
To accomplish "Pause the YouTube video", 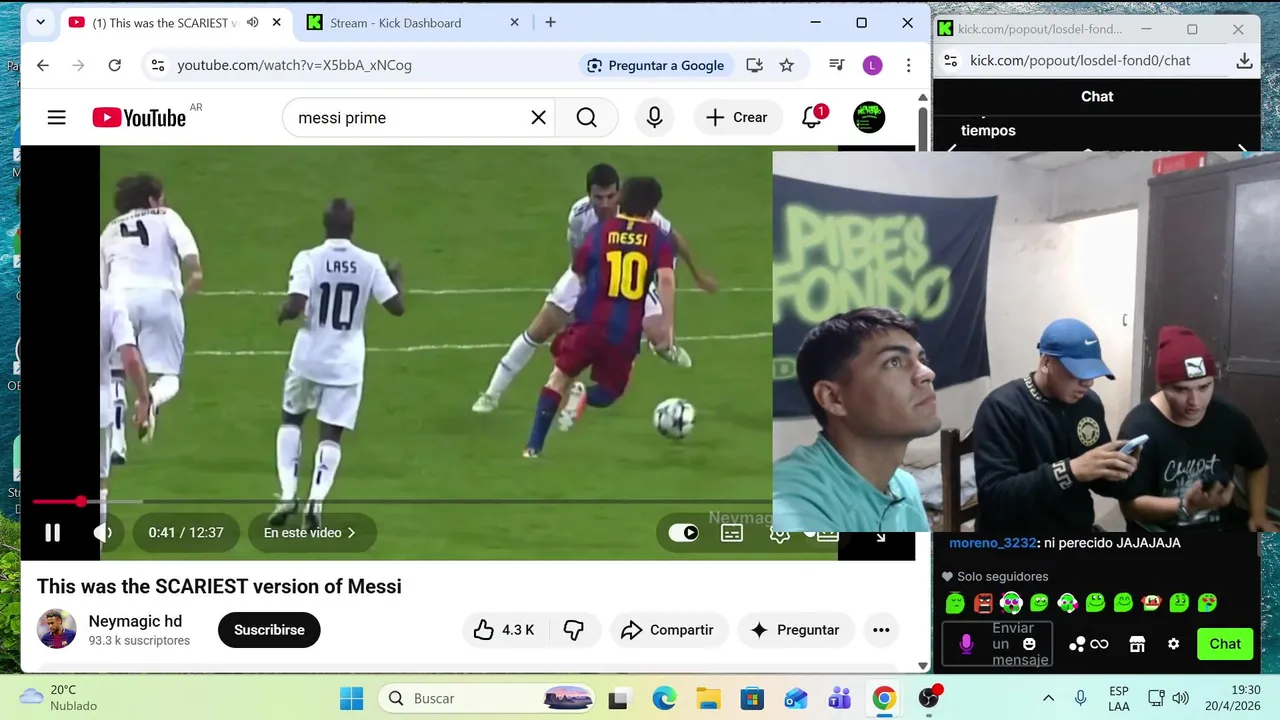I will click(x=52, y=533).
